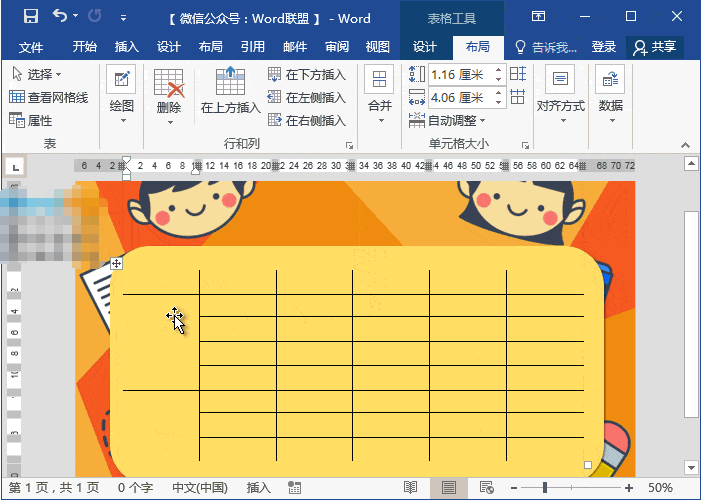The height and width of the screenshot is (501, 701).
Task: Click the distribute columns icon
Action: tap(518, 97)
